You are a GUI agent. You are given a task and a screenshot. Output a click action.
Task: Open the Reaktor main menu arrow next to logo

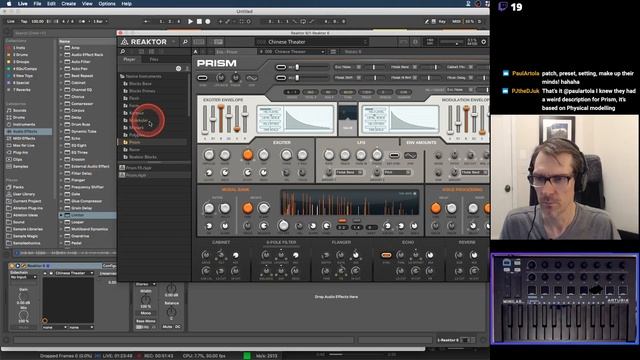(173, 42)
